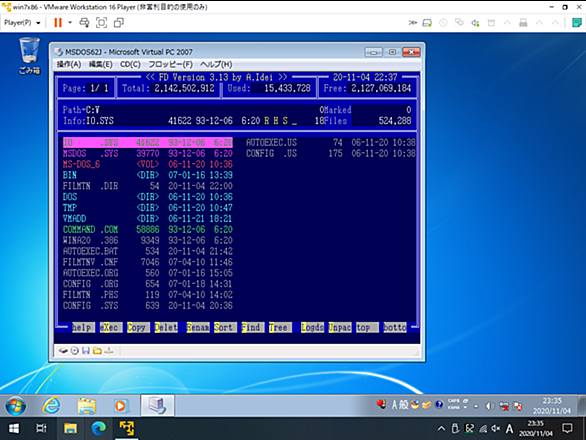Click the hard disk icon in Virtual PC status bar

pos(63,351)
